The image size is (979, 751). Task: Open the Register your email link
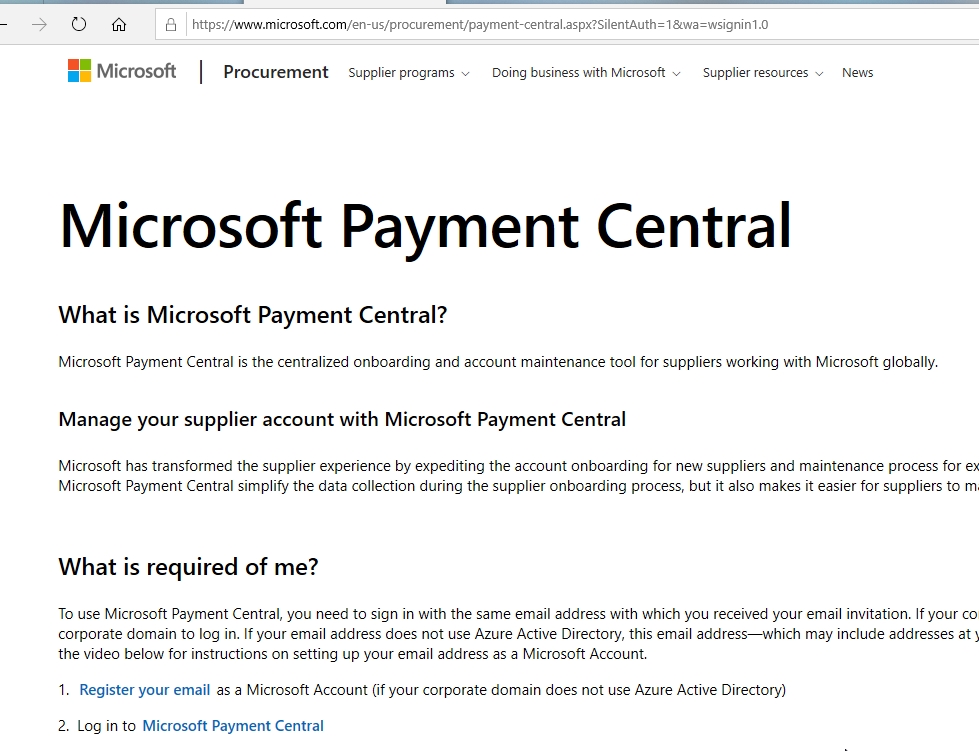click(x=144, y=689)
